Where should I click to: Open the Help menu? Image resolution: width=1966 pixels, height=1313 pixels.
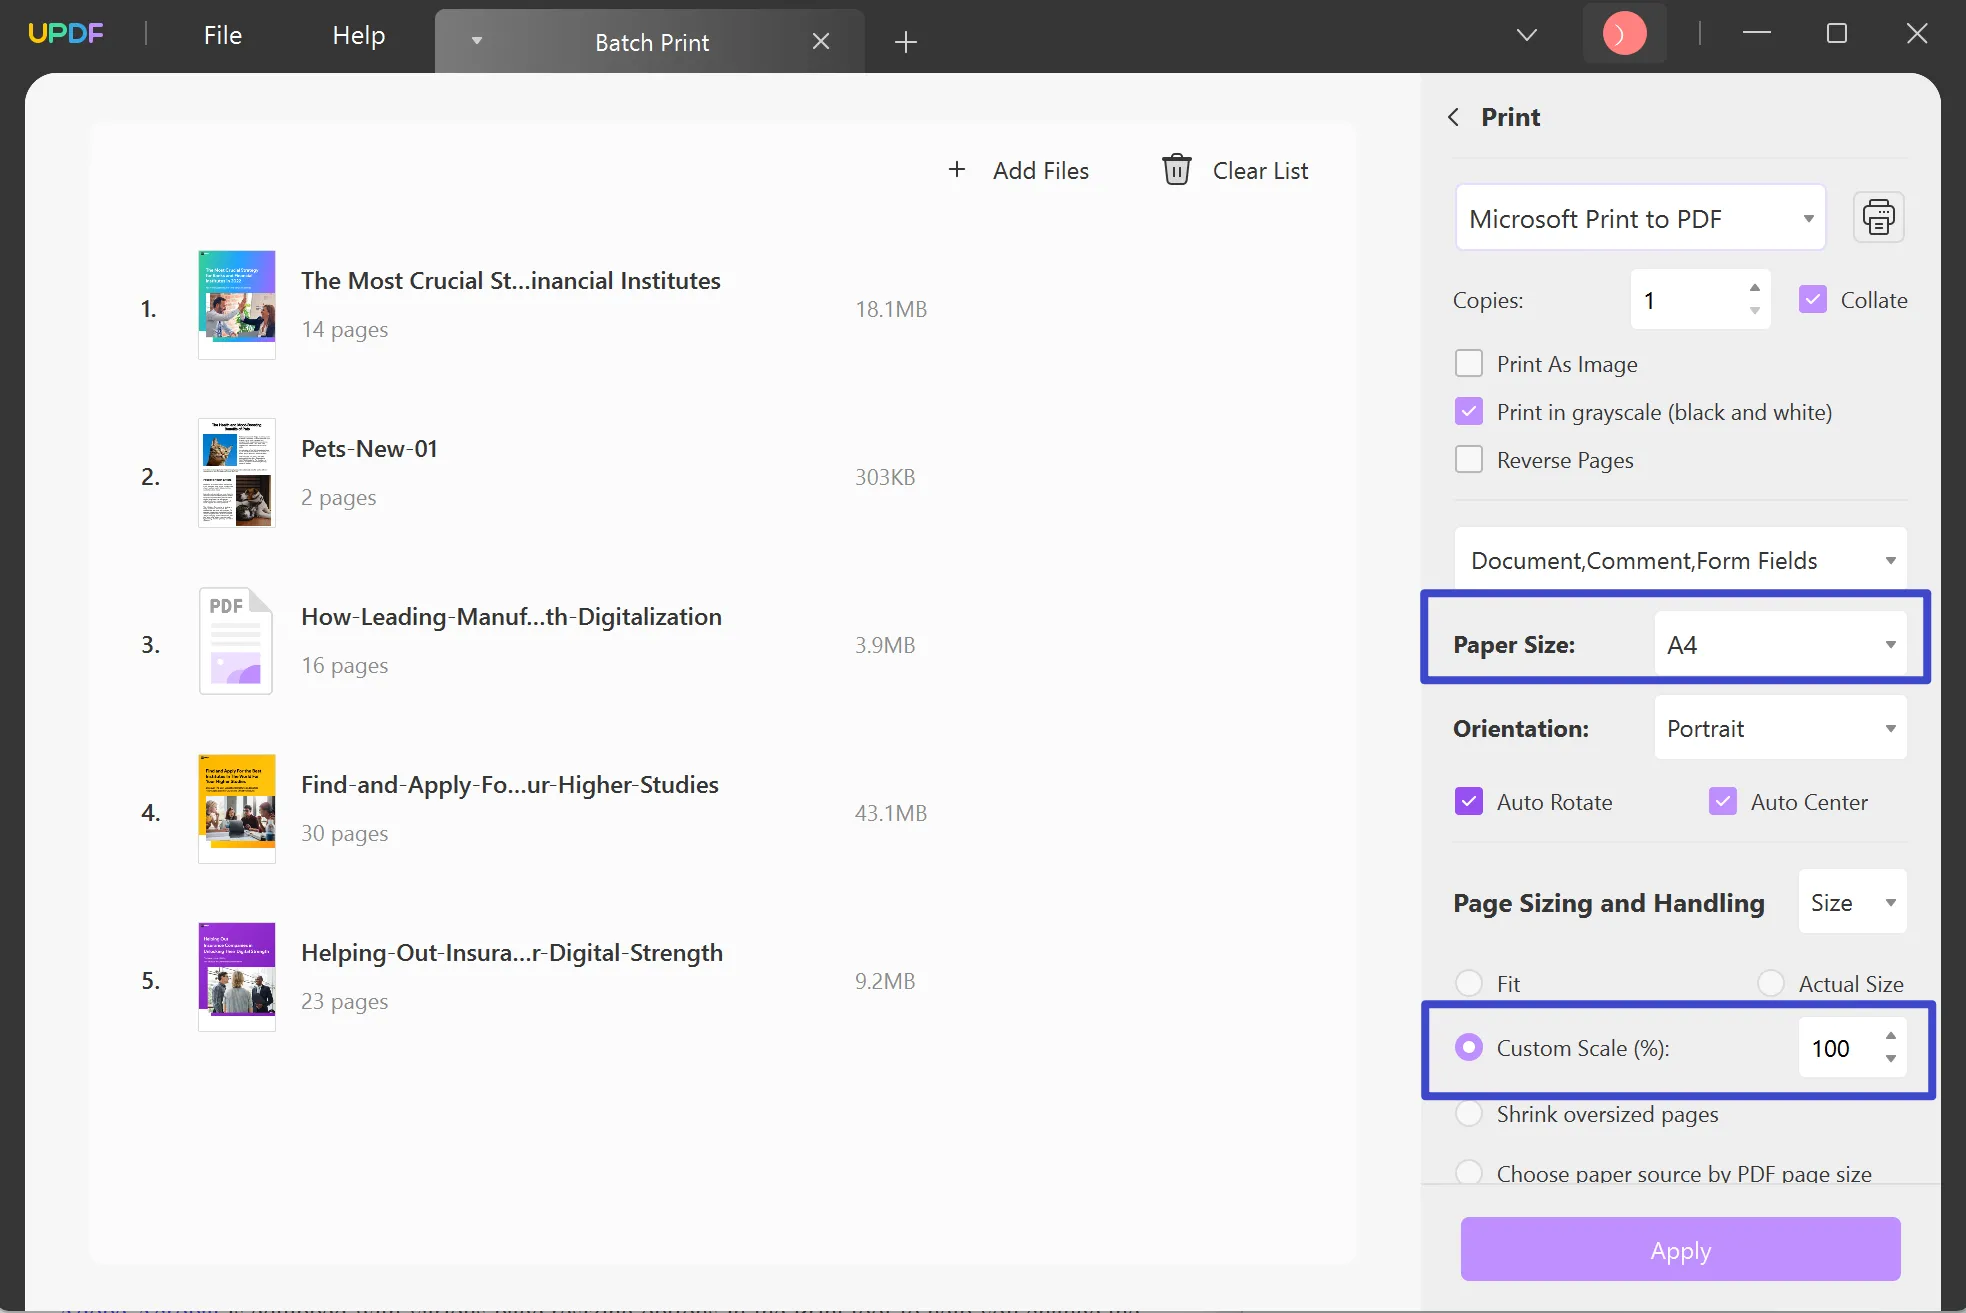359,35
